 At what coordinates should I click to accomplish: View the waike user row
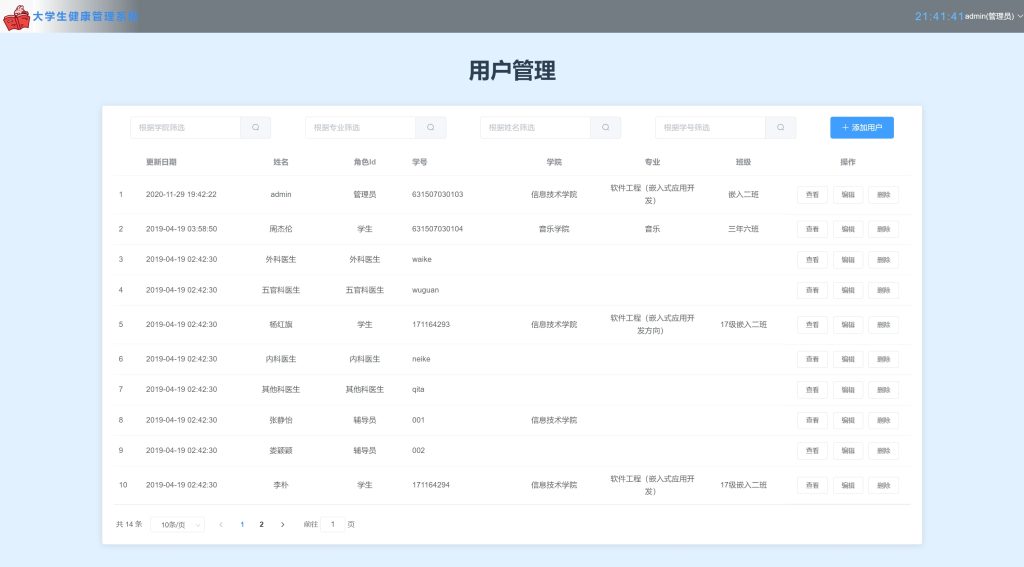tap(812, 260)
